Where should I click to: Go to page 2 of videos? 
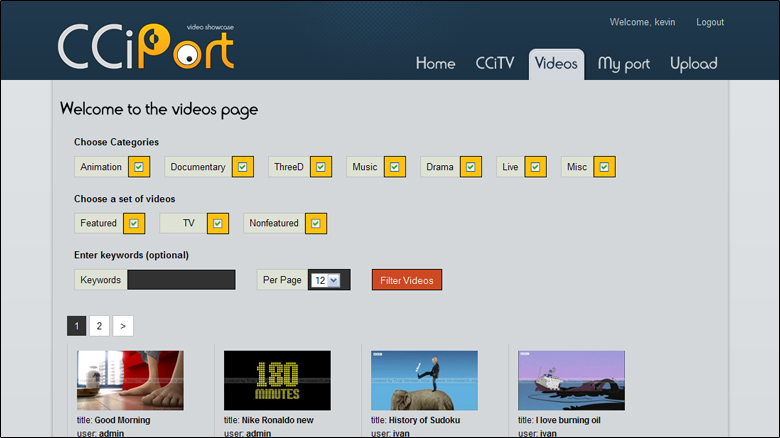(99, 326)
